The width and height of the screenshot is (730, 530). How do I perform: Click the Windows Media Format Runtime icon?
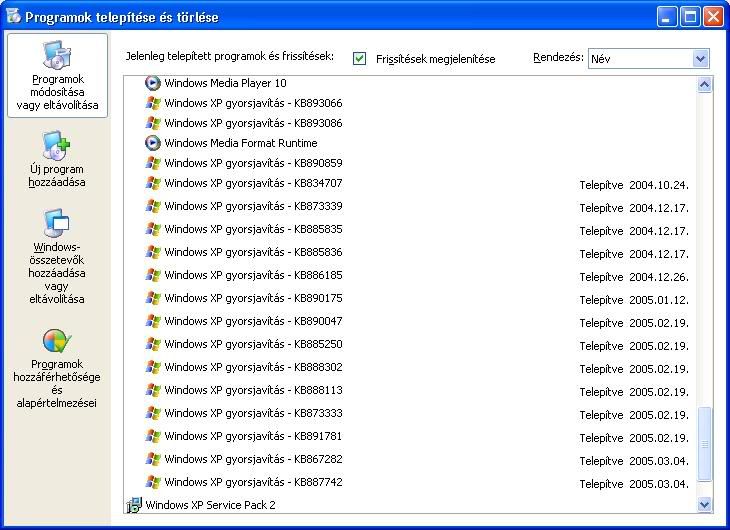(x=153, y=143)
